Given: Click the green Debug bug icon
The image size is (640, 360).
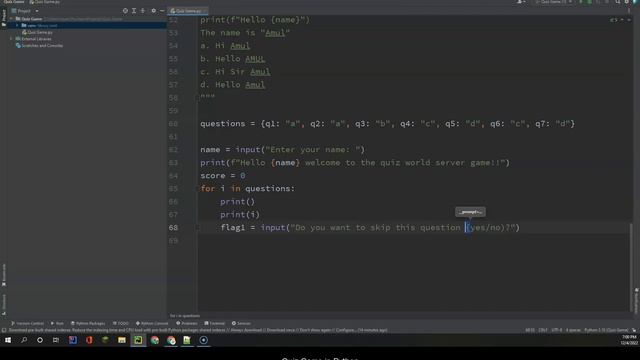Looking at the screenshot, I should [x=589, y=2].
